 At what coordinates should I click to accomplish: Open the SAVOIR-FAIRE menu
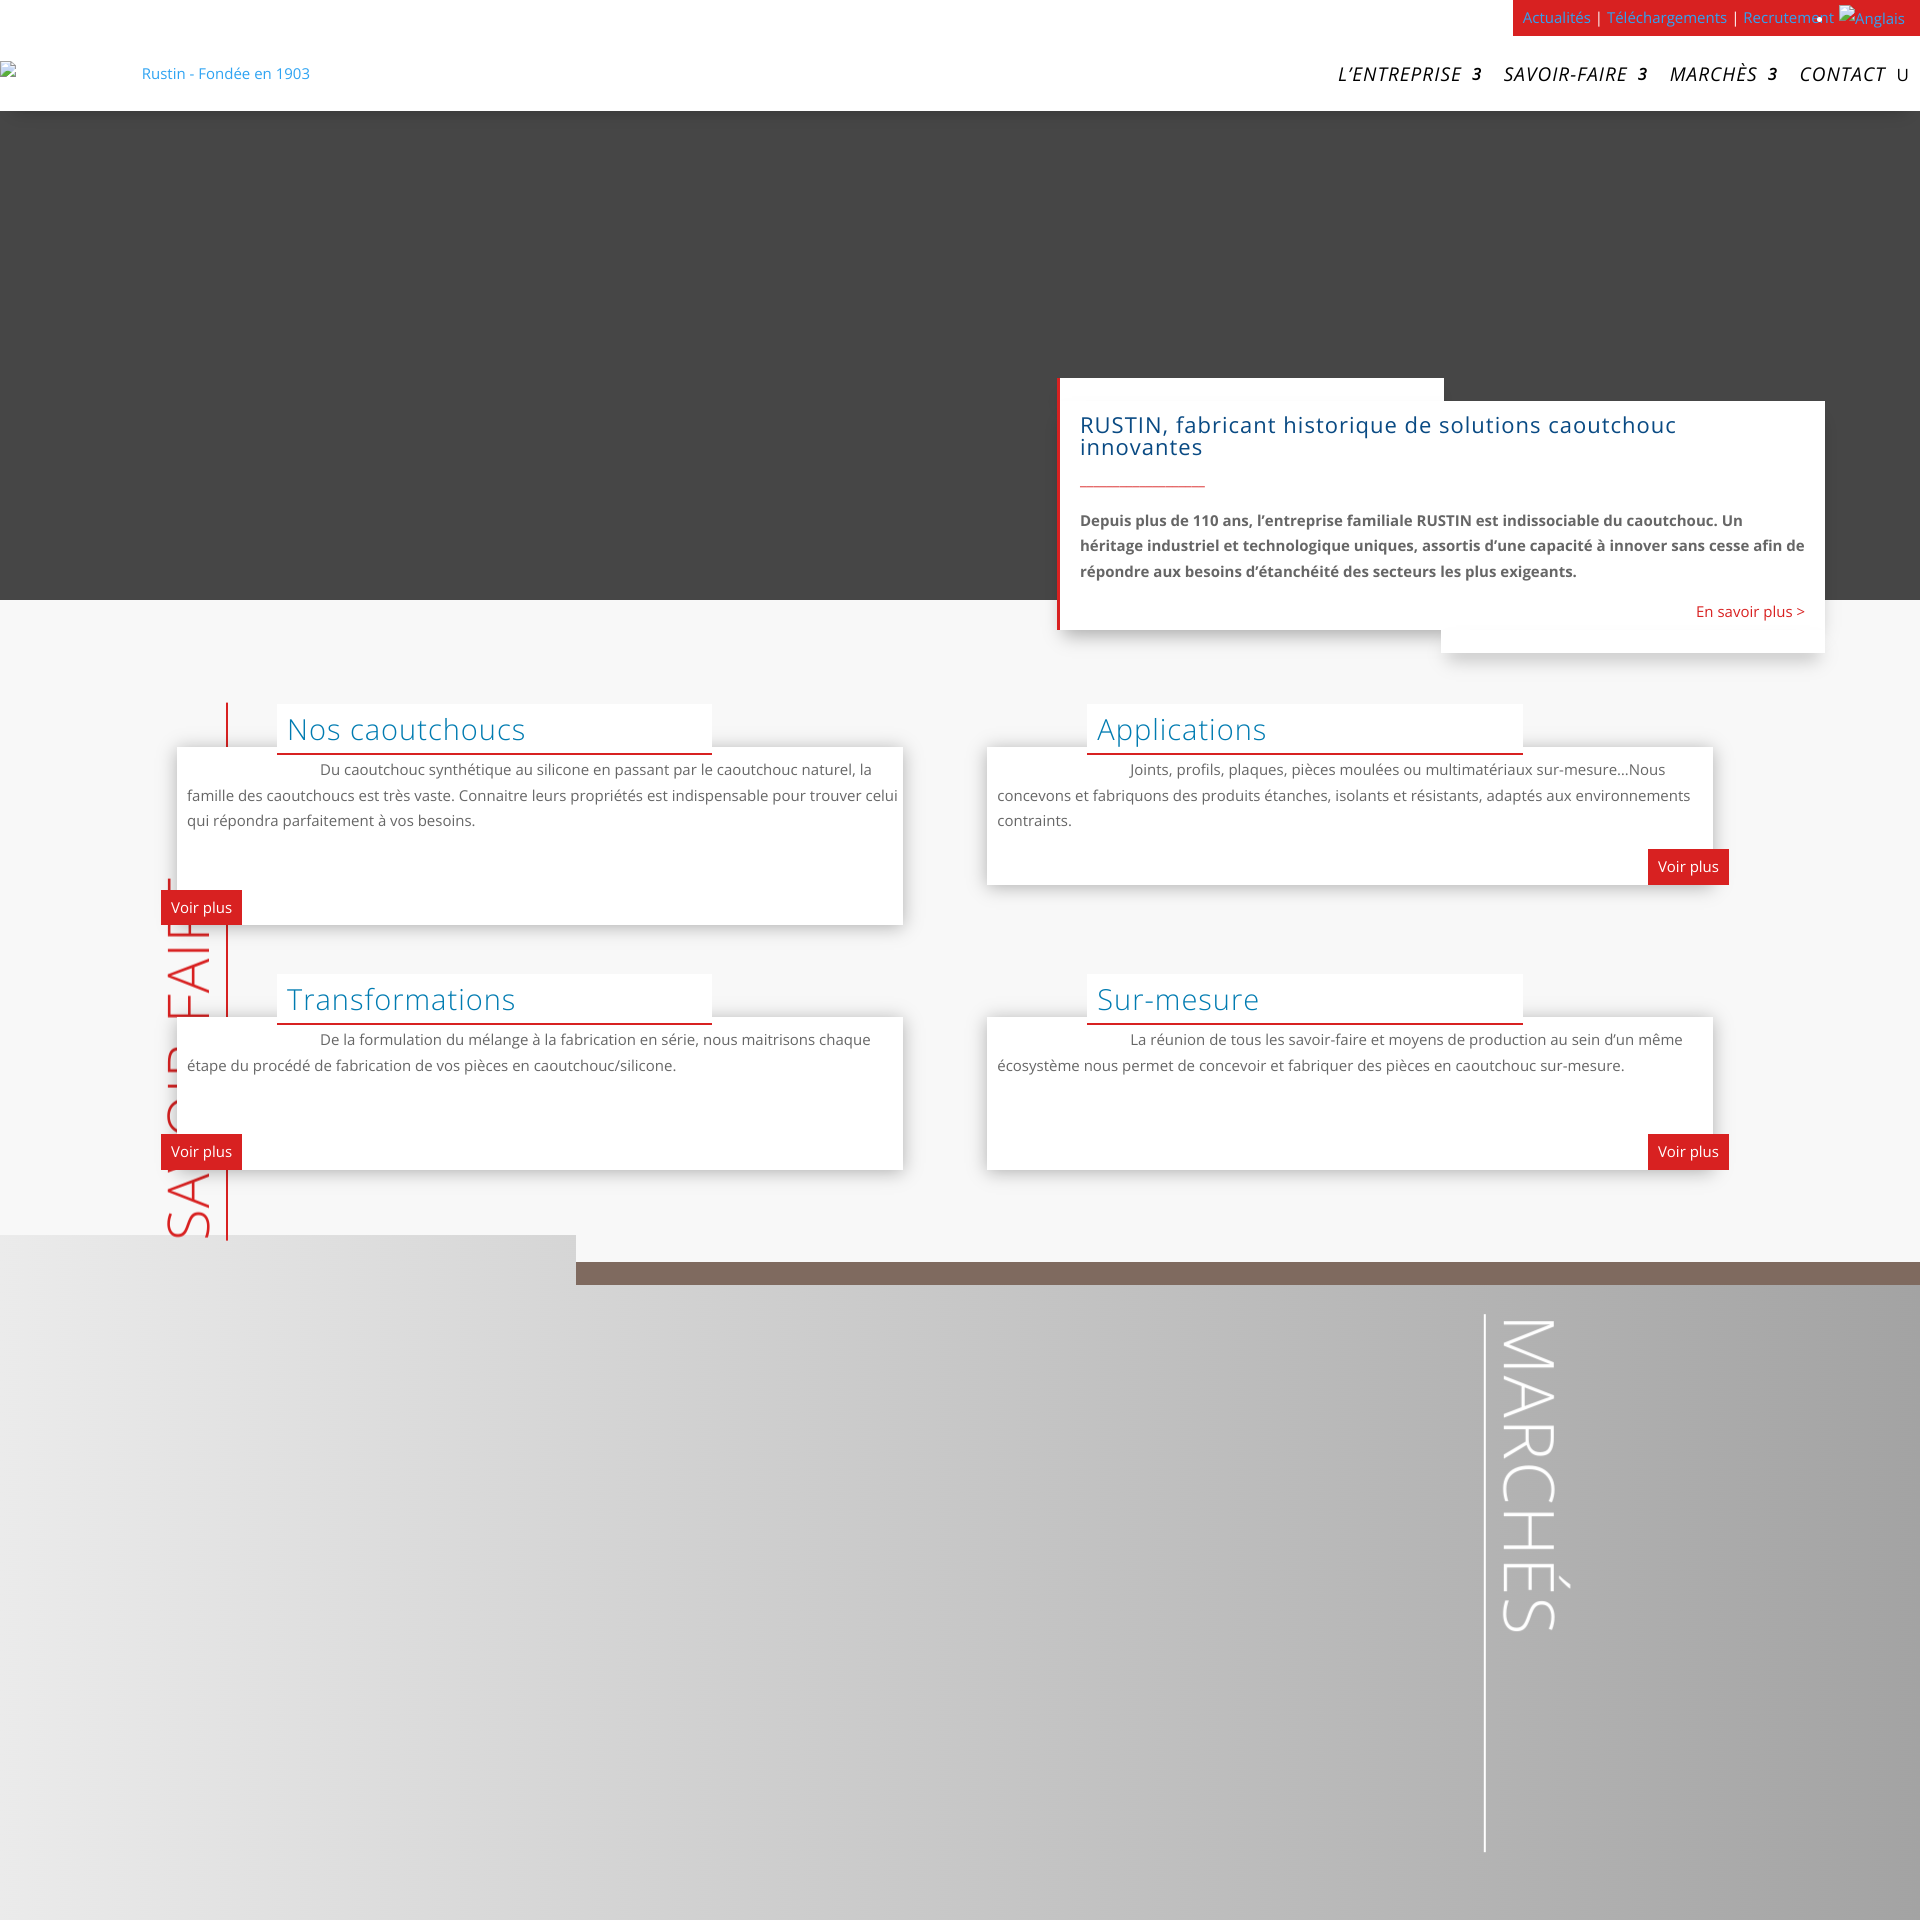[x=1565, y=74]
